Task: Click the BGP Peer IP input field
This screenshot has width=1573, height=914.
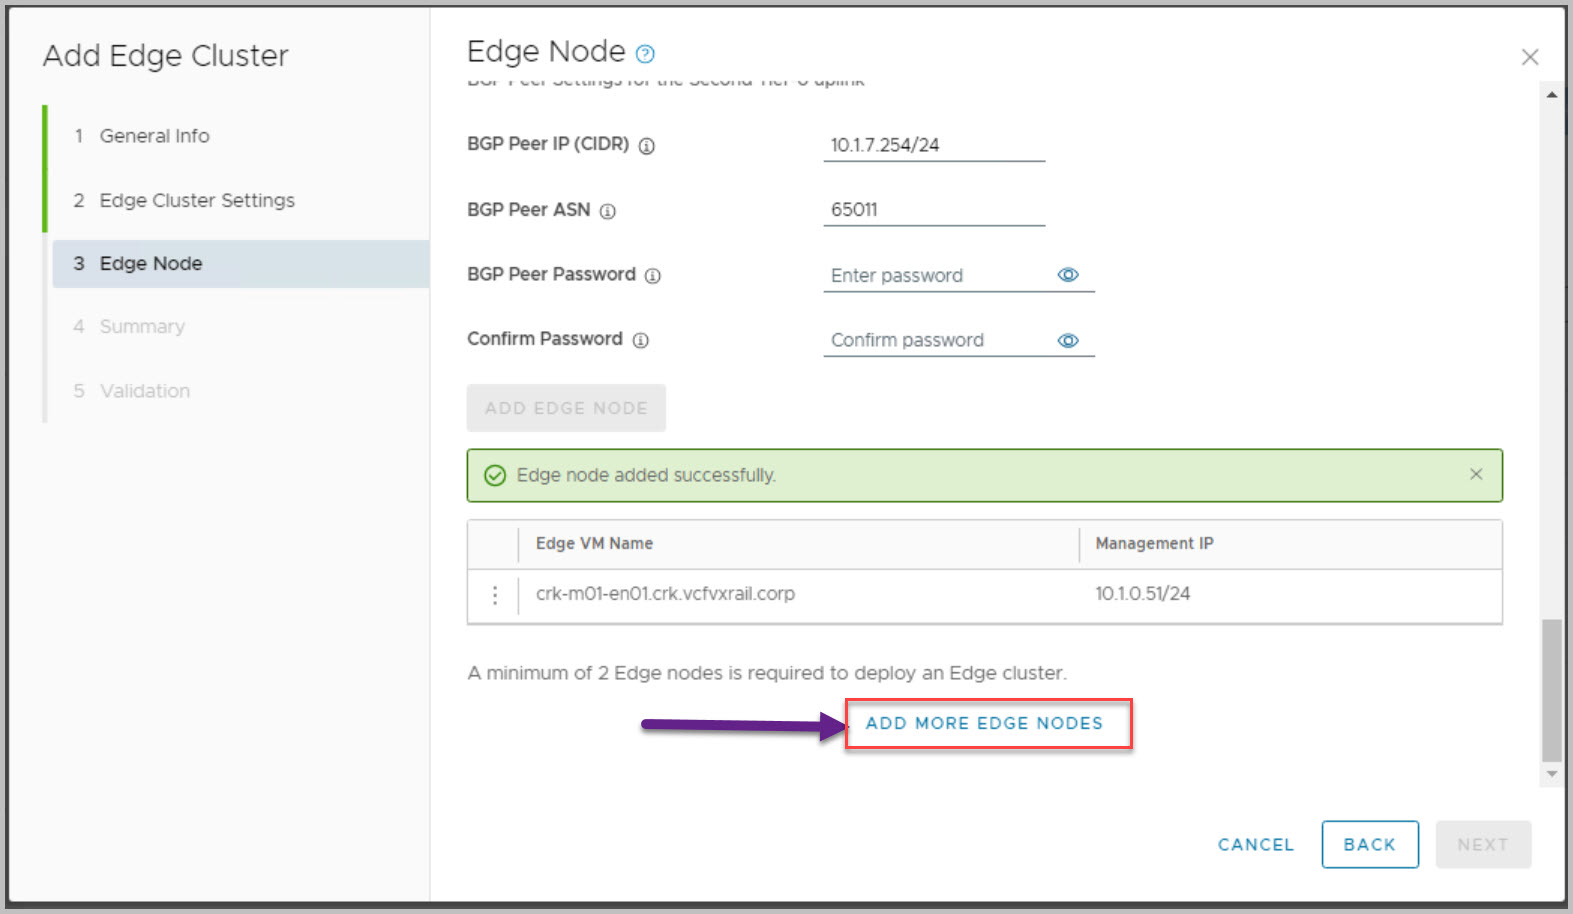Action: click(x=933, y=145)
